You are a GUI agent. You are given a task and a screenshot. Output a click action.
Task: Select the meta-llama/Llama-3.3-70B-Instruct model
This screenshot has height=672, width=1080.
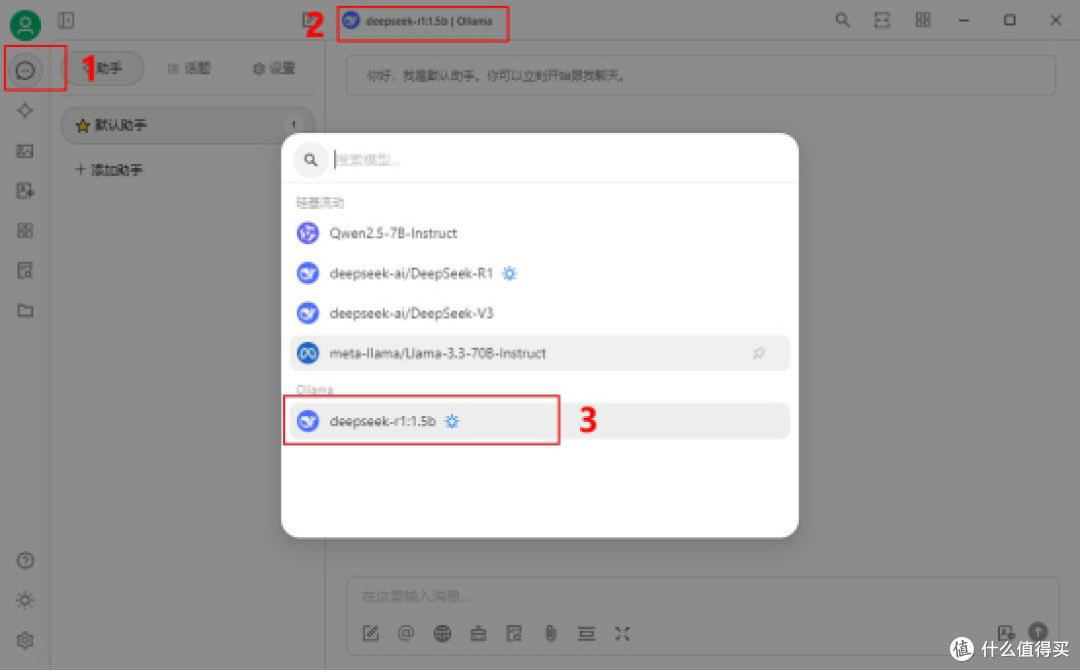click(x=539, y=353)
